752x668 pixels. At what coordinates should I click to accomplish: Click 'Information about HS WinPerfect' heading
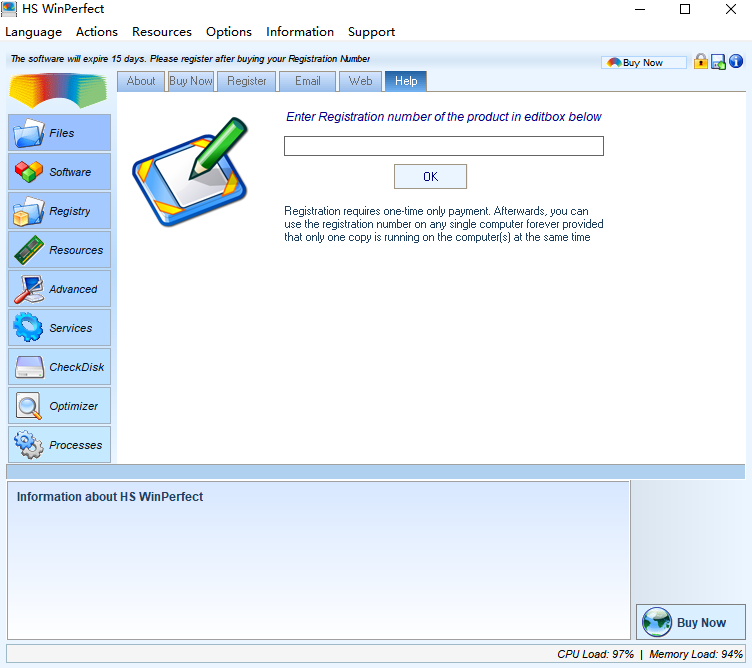(110, 497)
